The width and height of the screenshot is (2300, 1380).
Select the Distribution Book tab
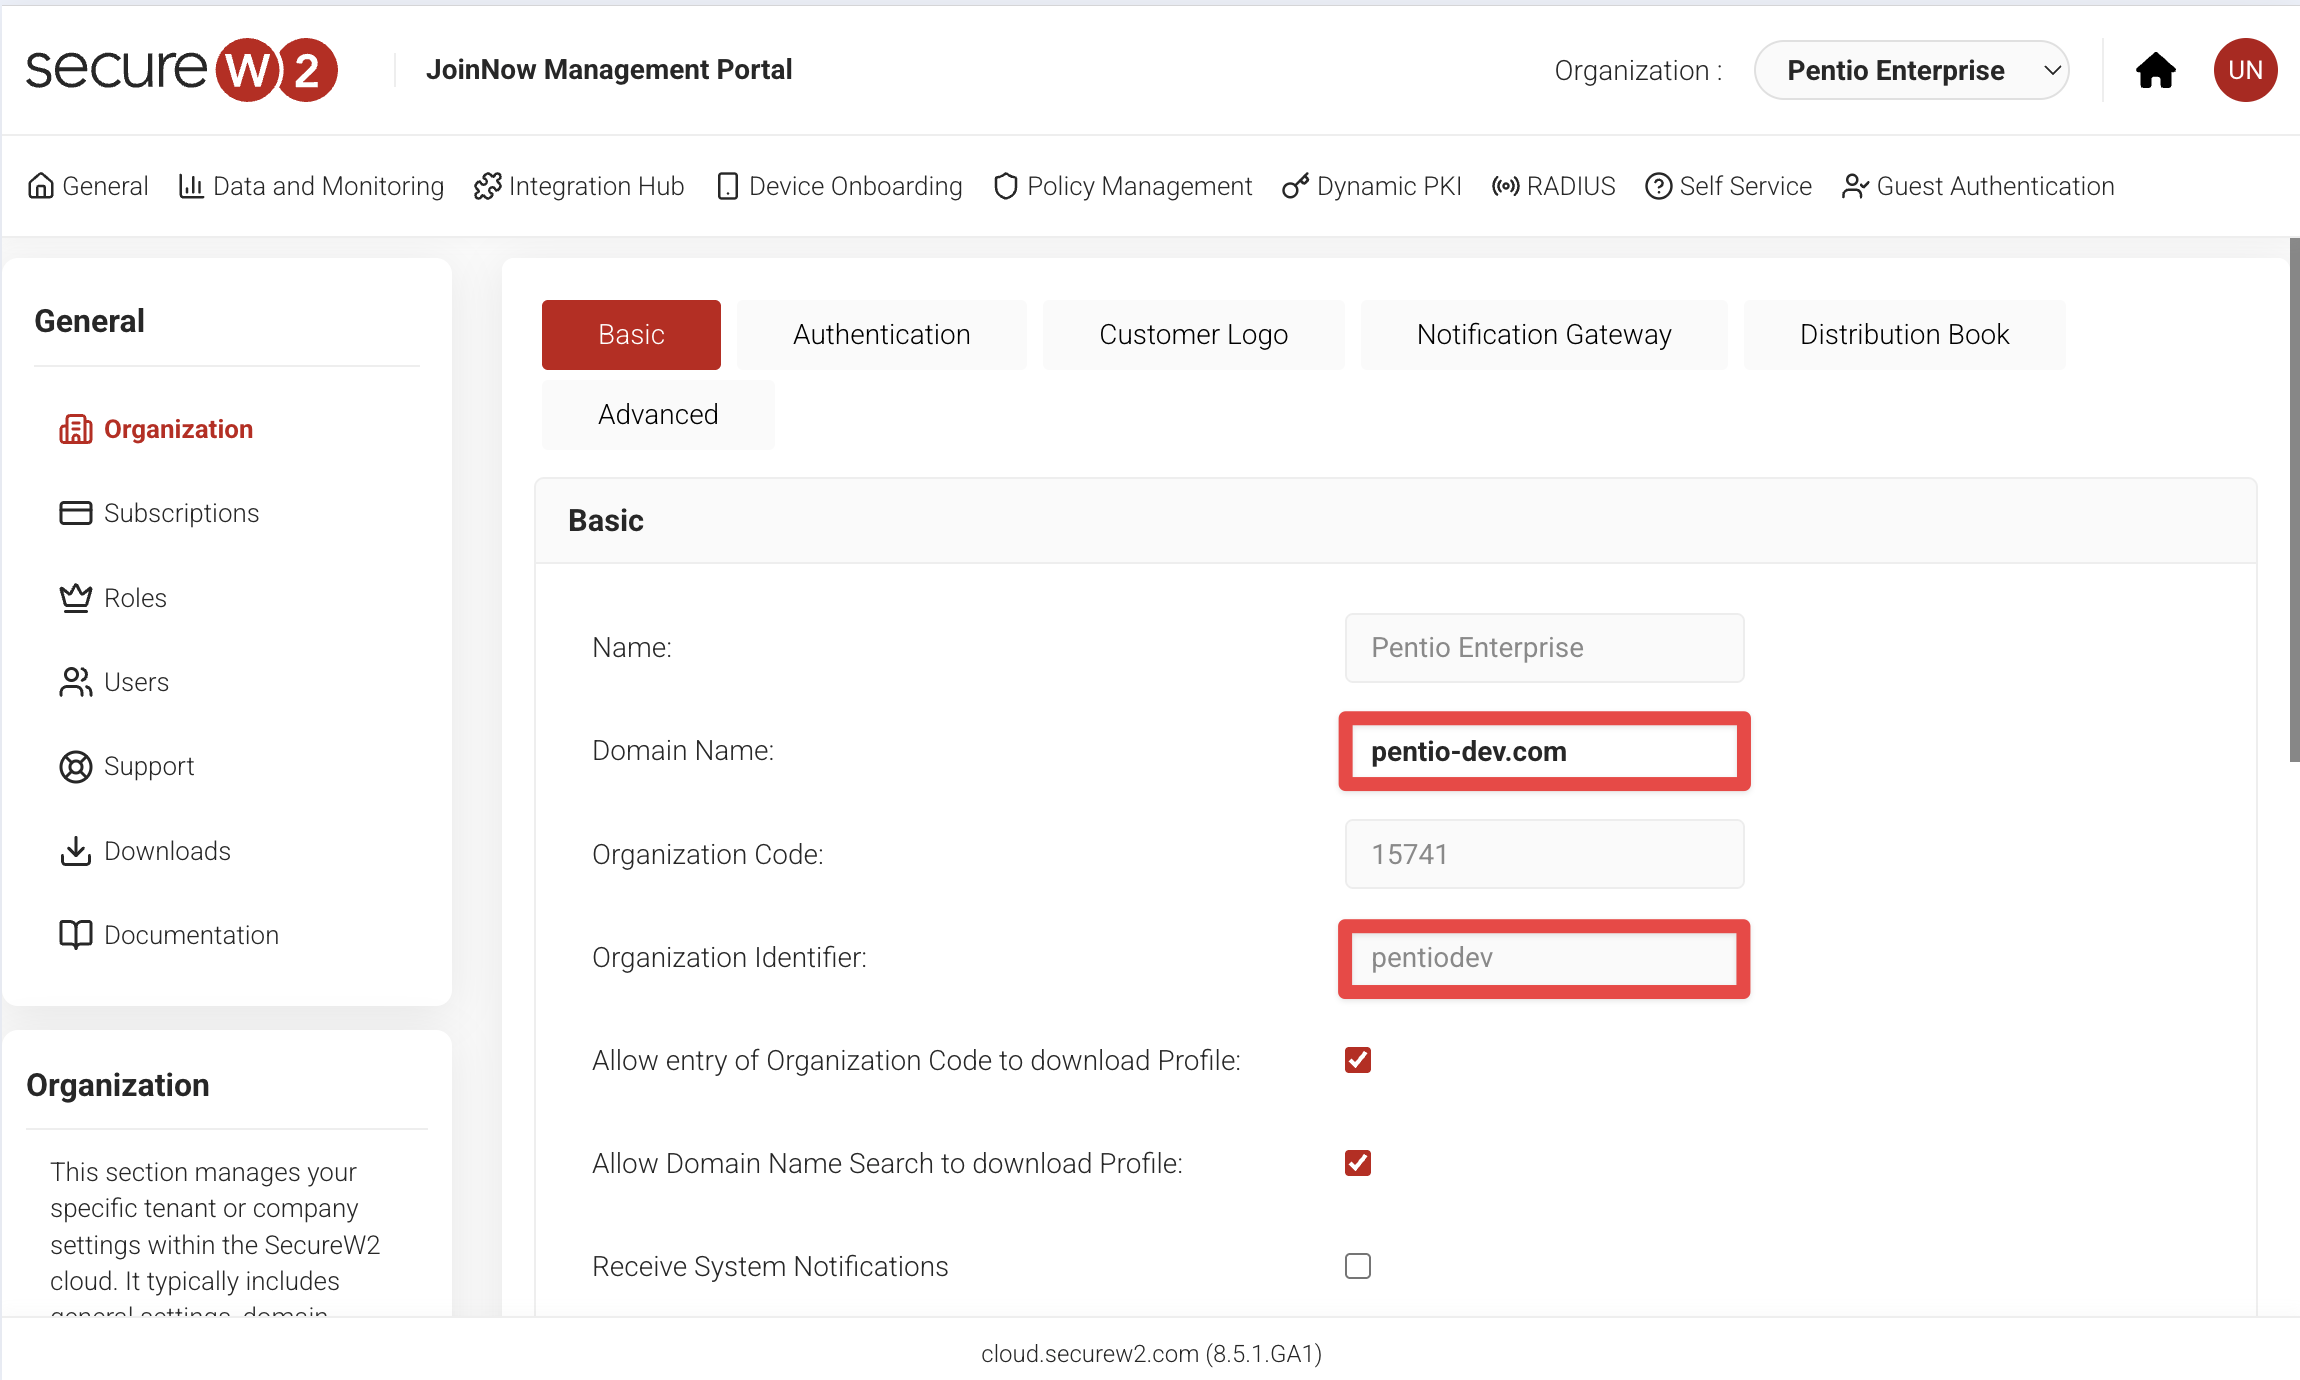pos(1904,335)
